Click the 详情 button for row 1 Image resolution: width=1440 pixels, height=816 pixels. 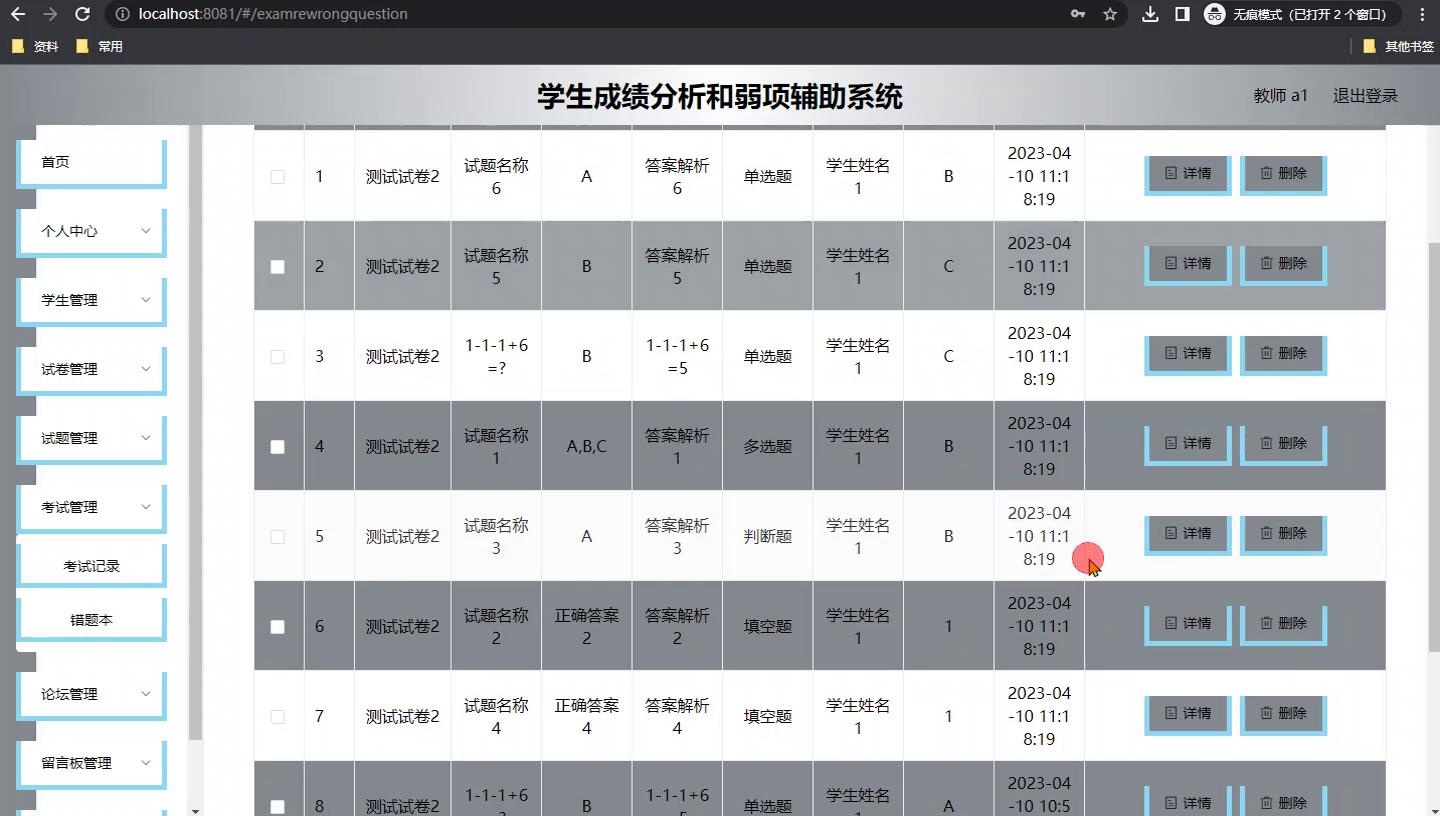coord(1188,174)
